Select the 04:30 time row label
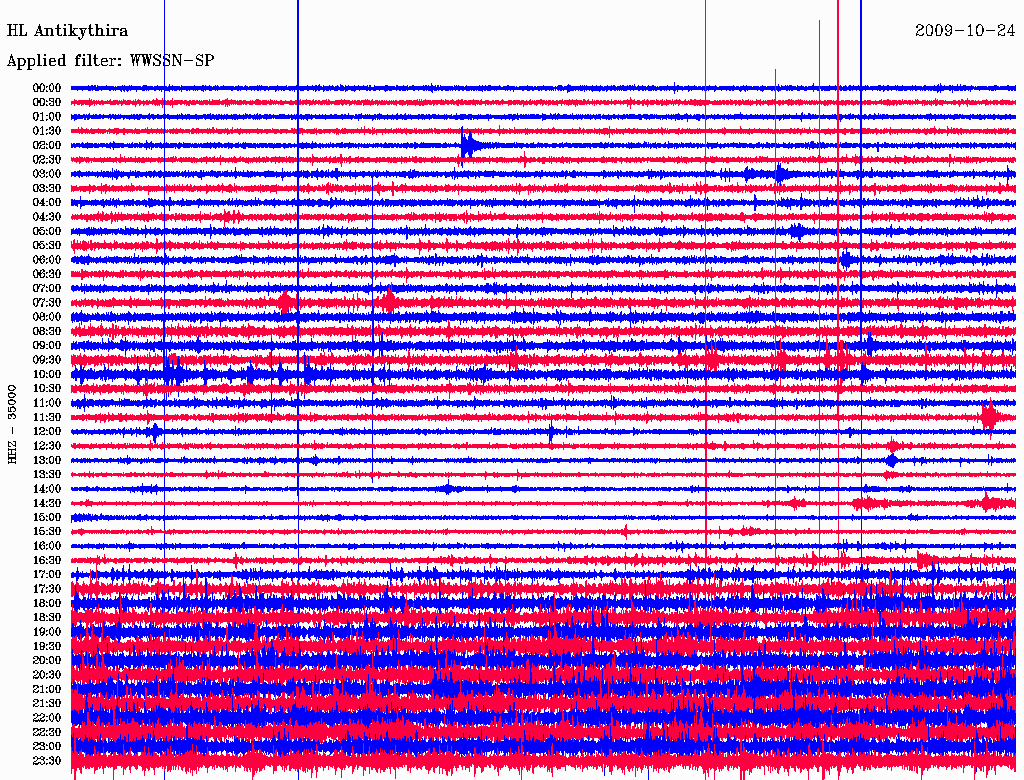This screenshot has width=1024, height=780. point(47,217)
